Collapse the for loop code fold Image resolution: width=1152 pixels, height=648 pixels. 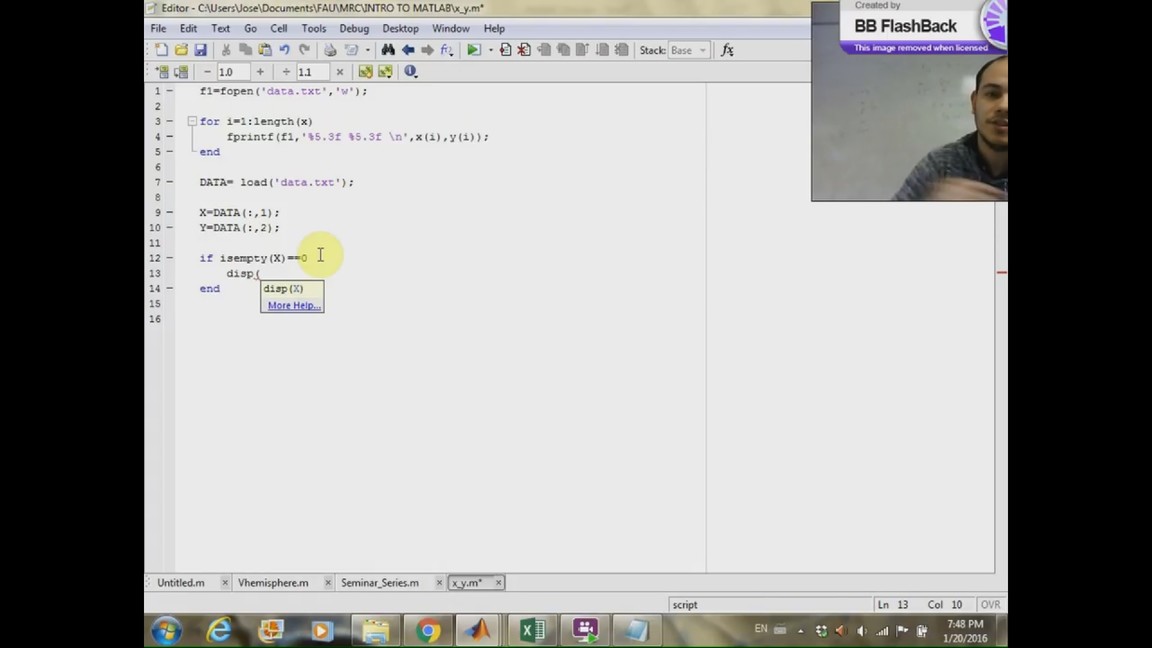click(x=191, y=121)
